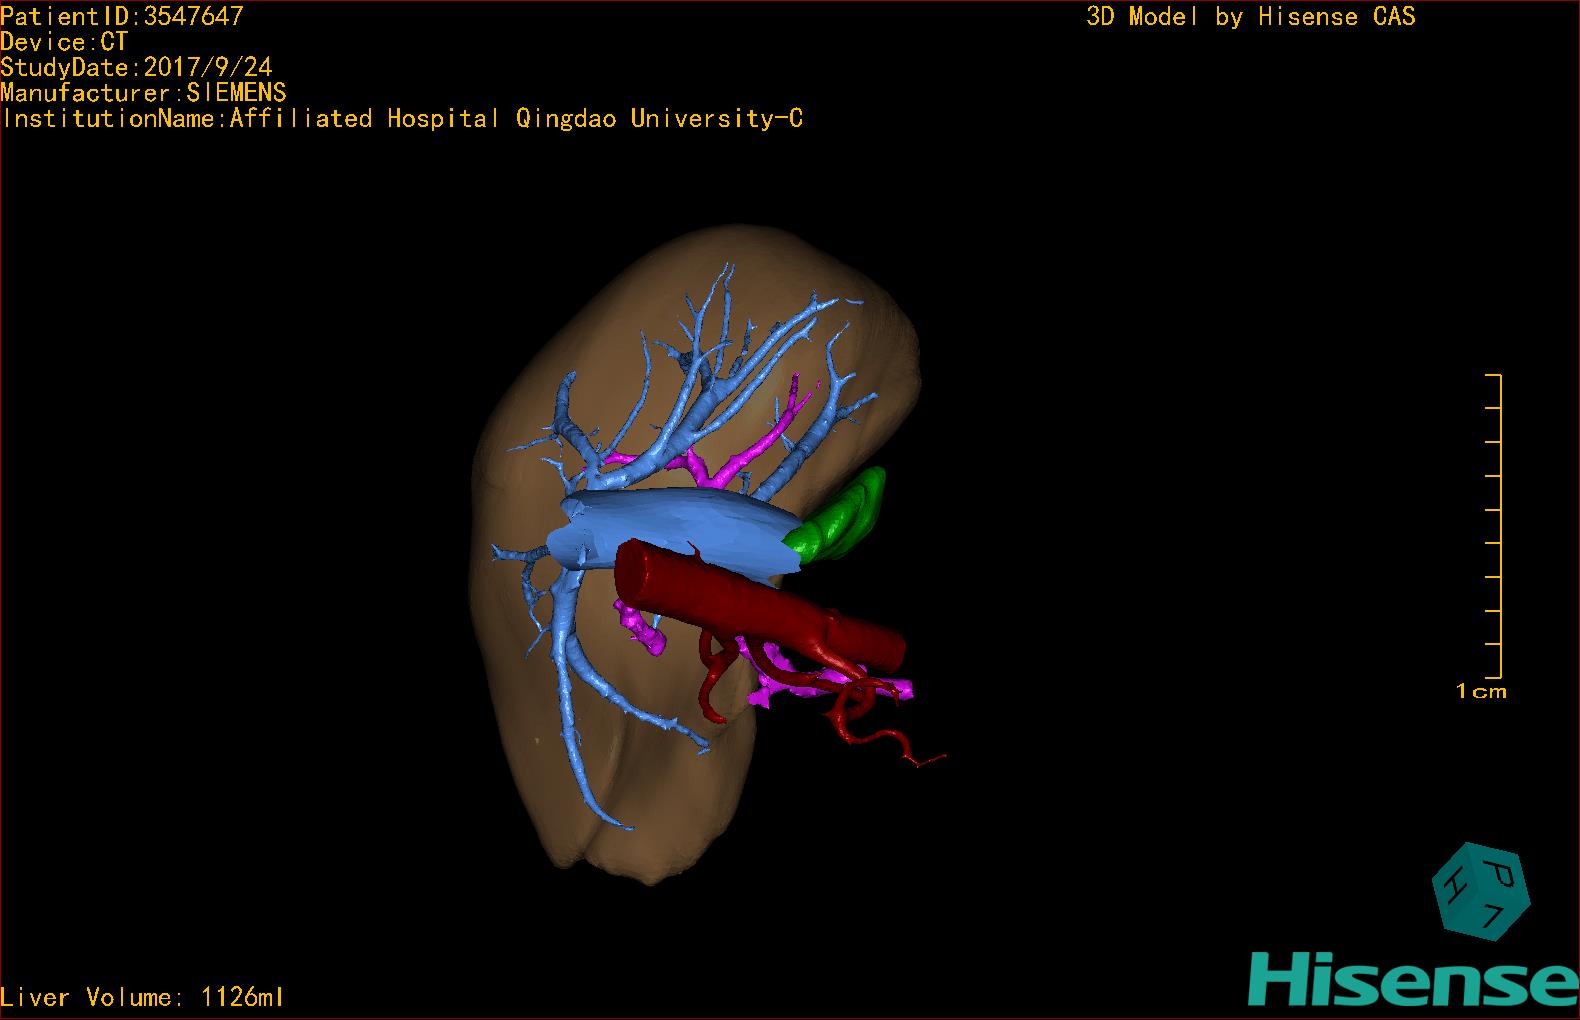Click the "Device:CT" label
Viewport: 1580px width, 1020px height.
64,42
